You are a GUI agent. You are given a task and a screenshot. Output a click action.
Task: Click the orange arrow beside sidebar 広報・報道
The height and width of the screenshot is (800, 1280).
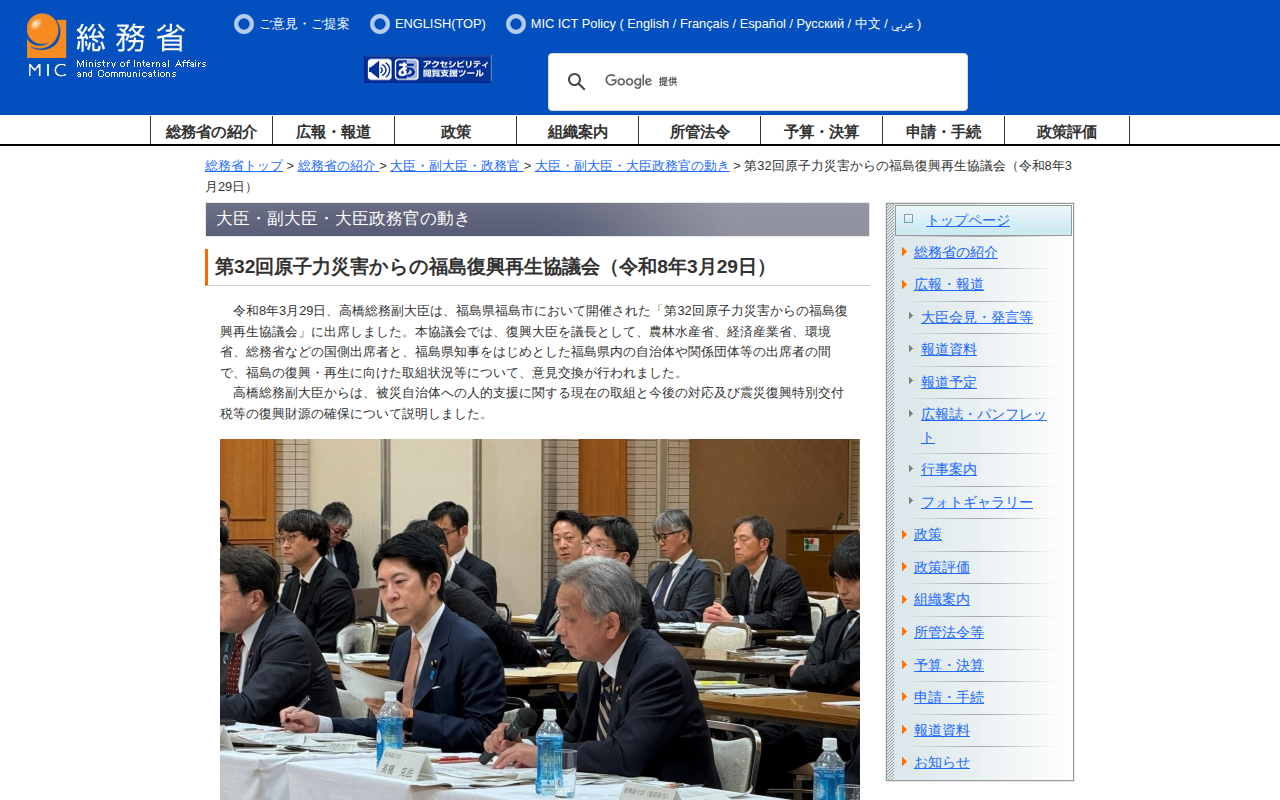pos(904,284)
